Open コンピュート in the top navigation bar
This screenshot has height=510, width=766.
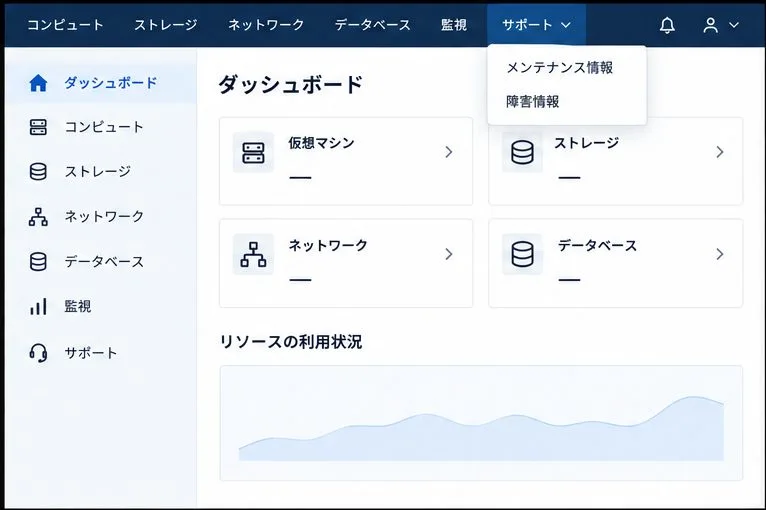pyautogui.click(x=65, y=25)
